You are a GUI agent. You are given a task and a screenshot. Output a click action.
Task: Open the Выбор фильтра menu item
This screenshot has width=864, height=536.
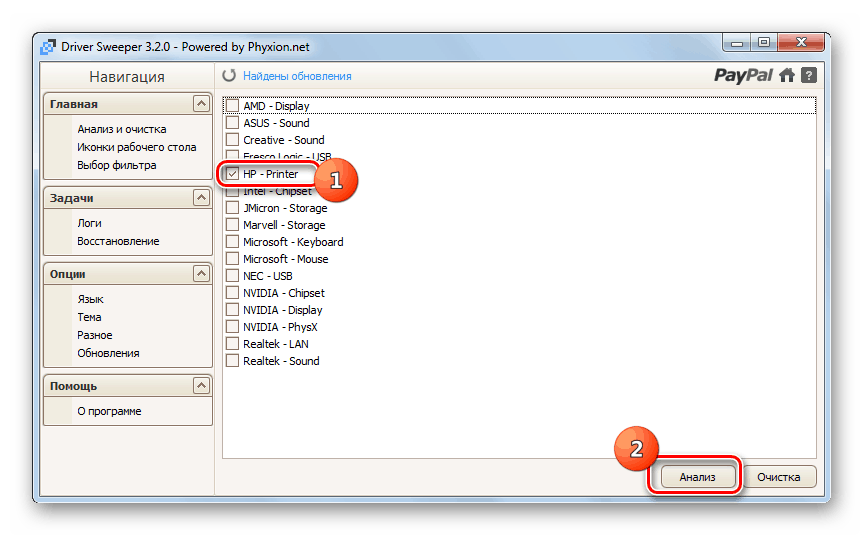coord(116,165)
